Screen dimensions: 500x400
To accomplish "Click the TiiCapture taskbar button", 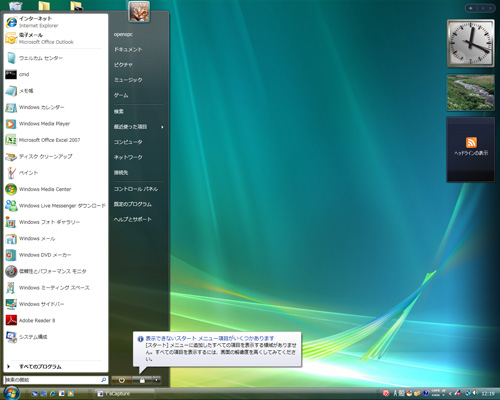I will point(124,394).
